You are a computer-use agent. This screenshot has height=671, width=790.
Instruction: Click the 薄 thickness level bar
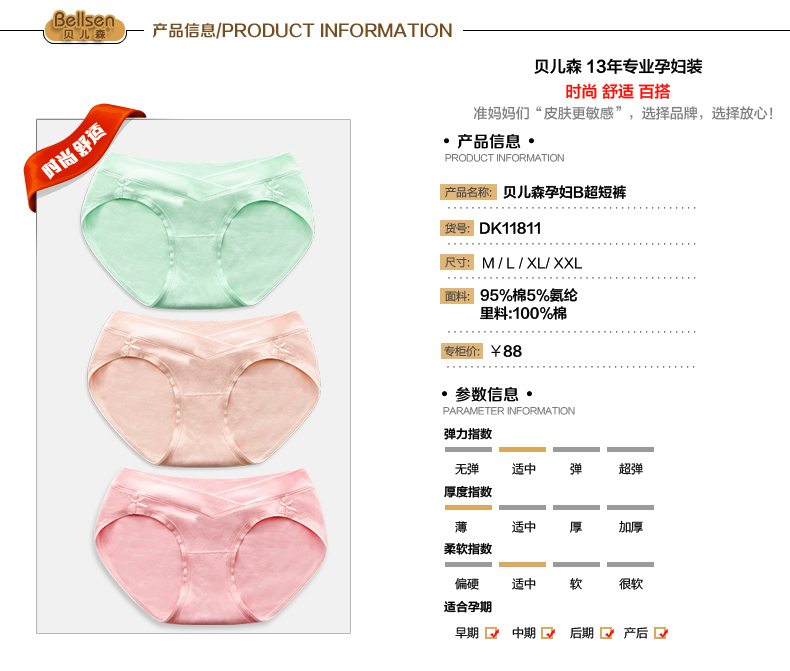click(x=468, y=507)
